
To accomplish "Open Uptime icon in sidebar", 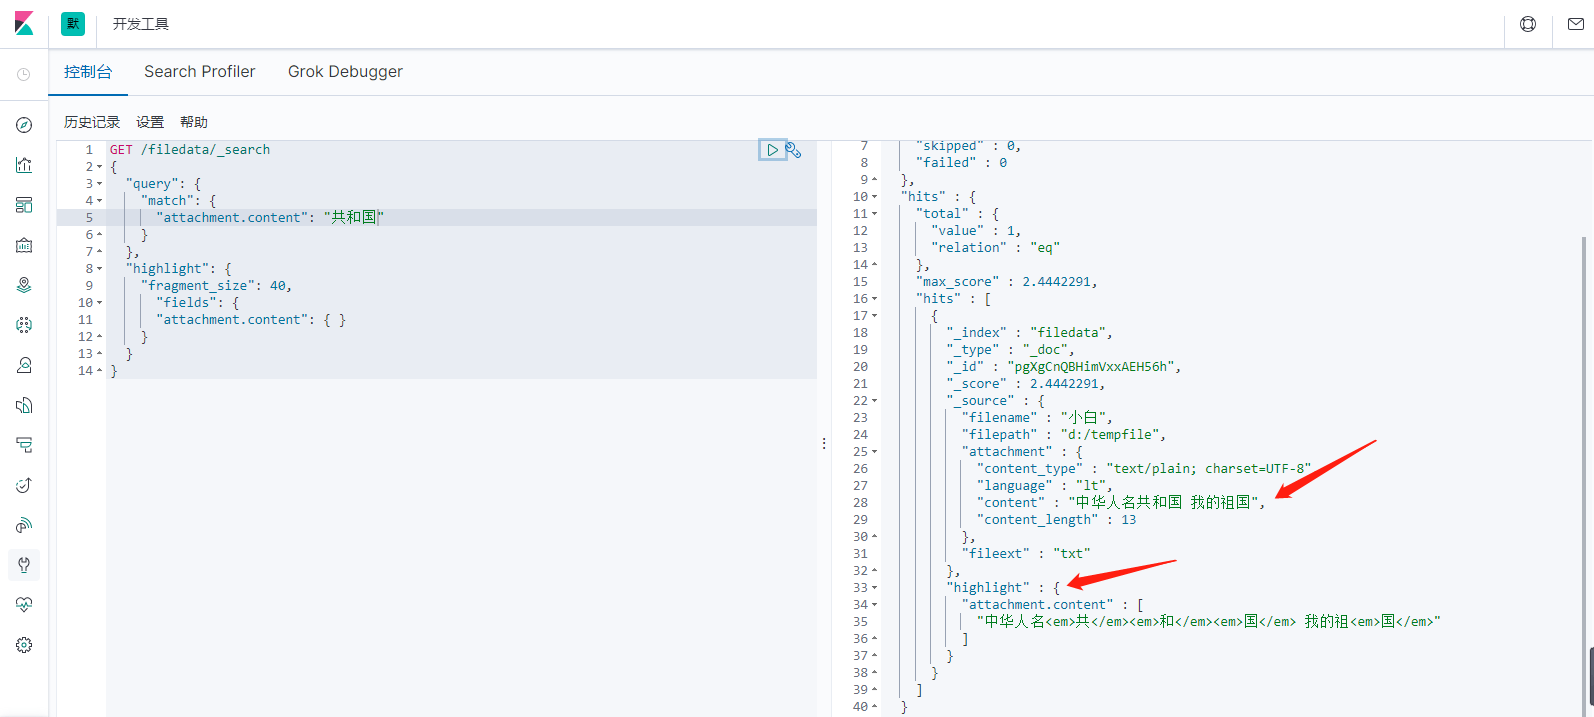I will point(24,485).
